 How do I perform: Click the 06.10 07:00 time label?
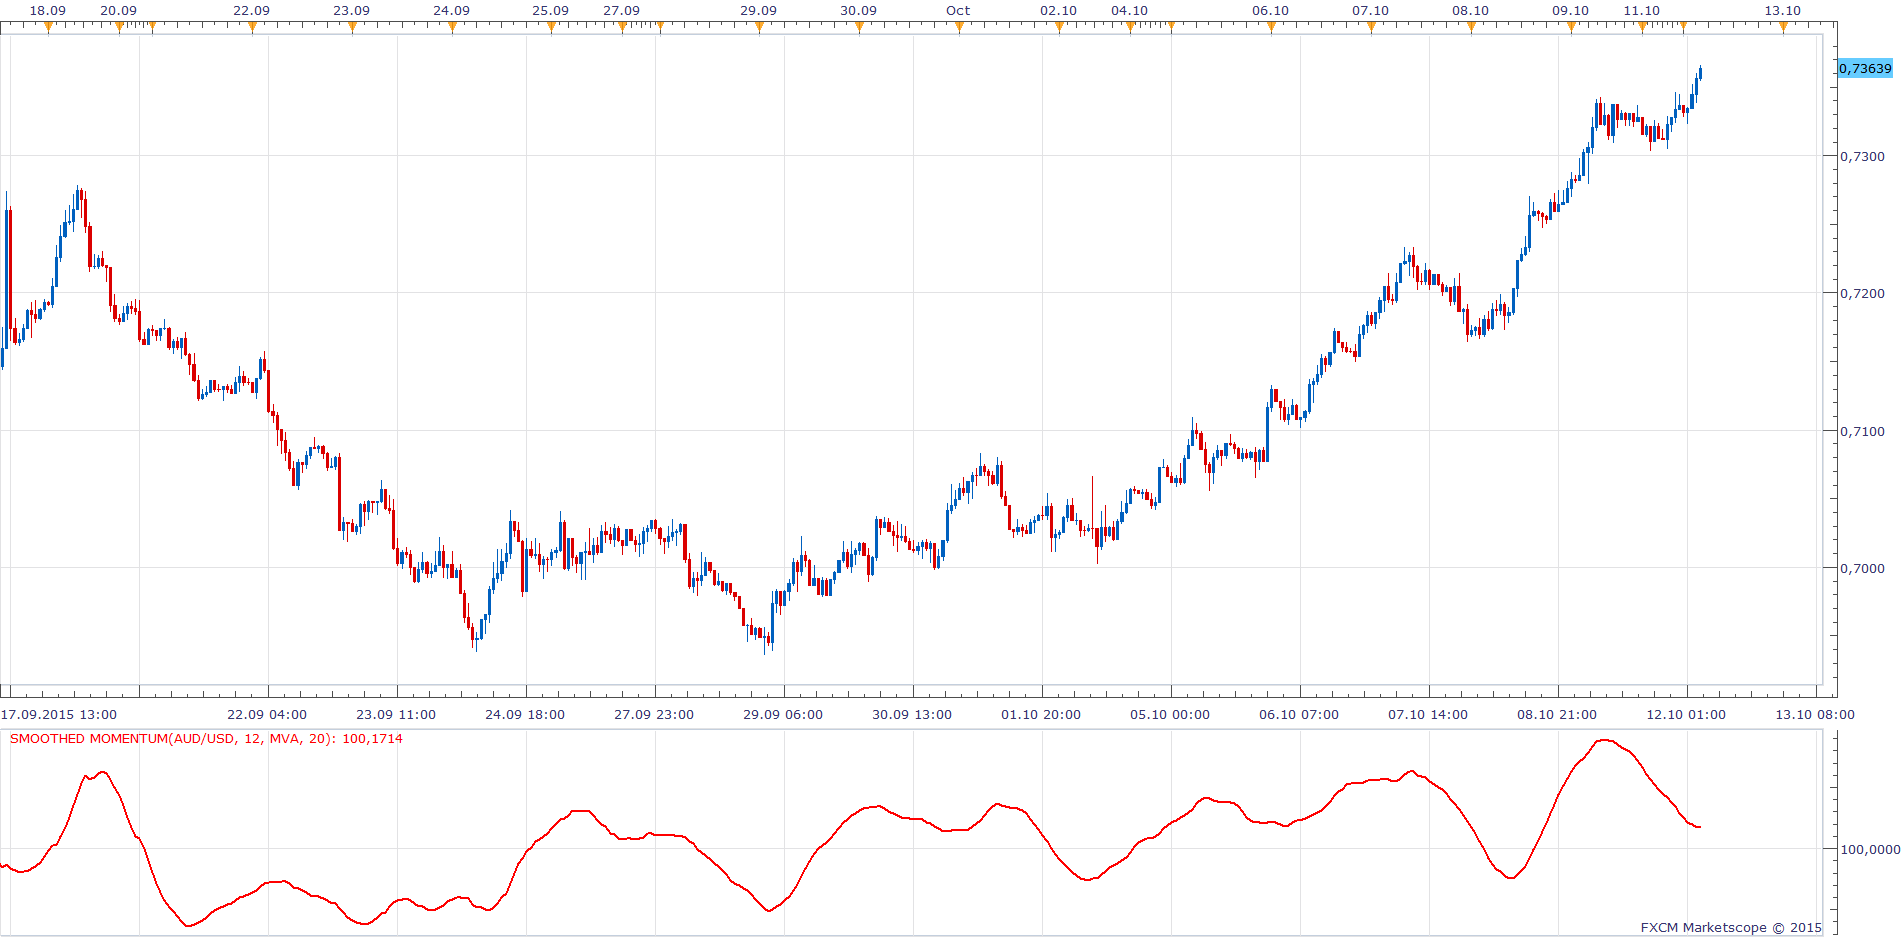(x=1299, y=715)
